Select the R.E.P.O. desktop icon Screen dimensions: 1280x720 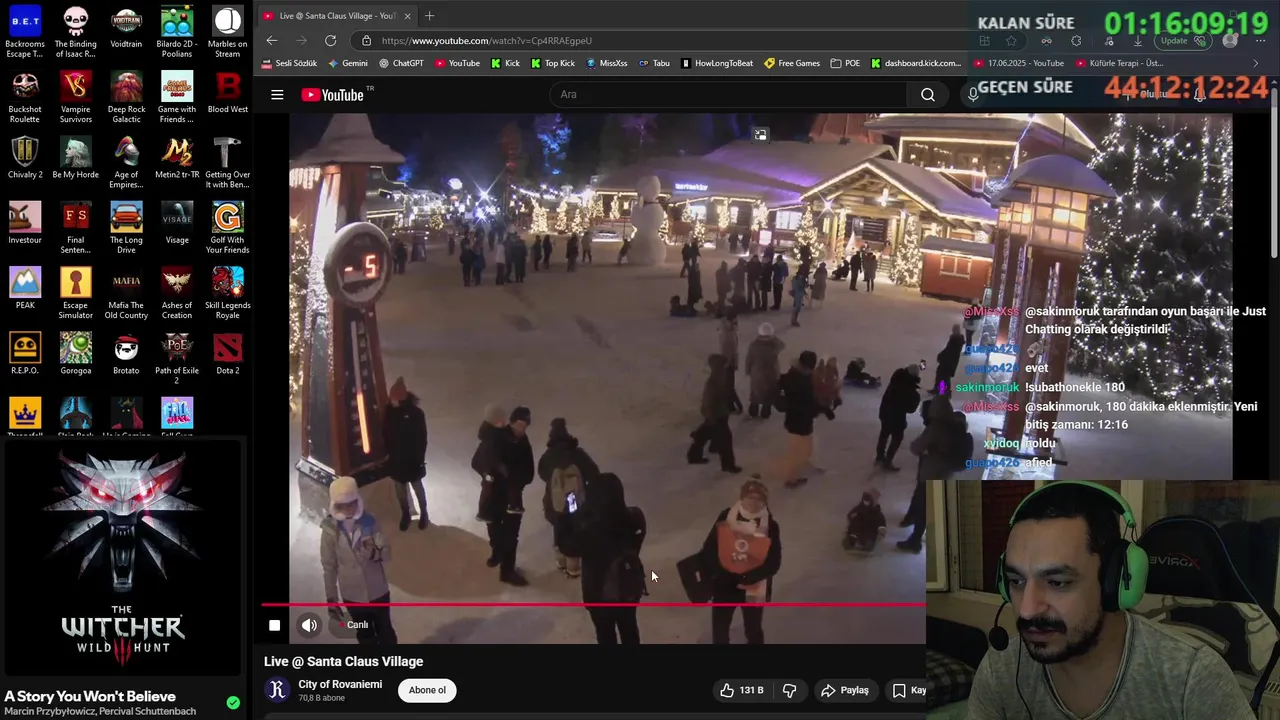pyautogui.click(x=25, y=354)
